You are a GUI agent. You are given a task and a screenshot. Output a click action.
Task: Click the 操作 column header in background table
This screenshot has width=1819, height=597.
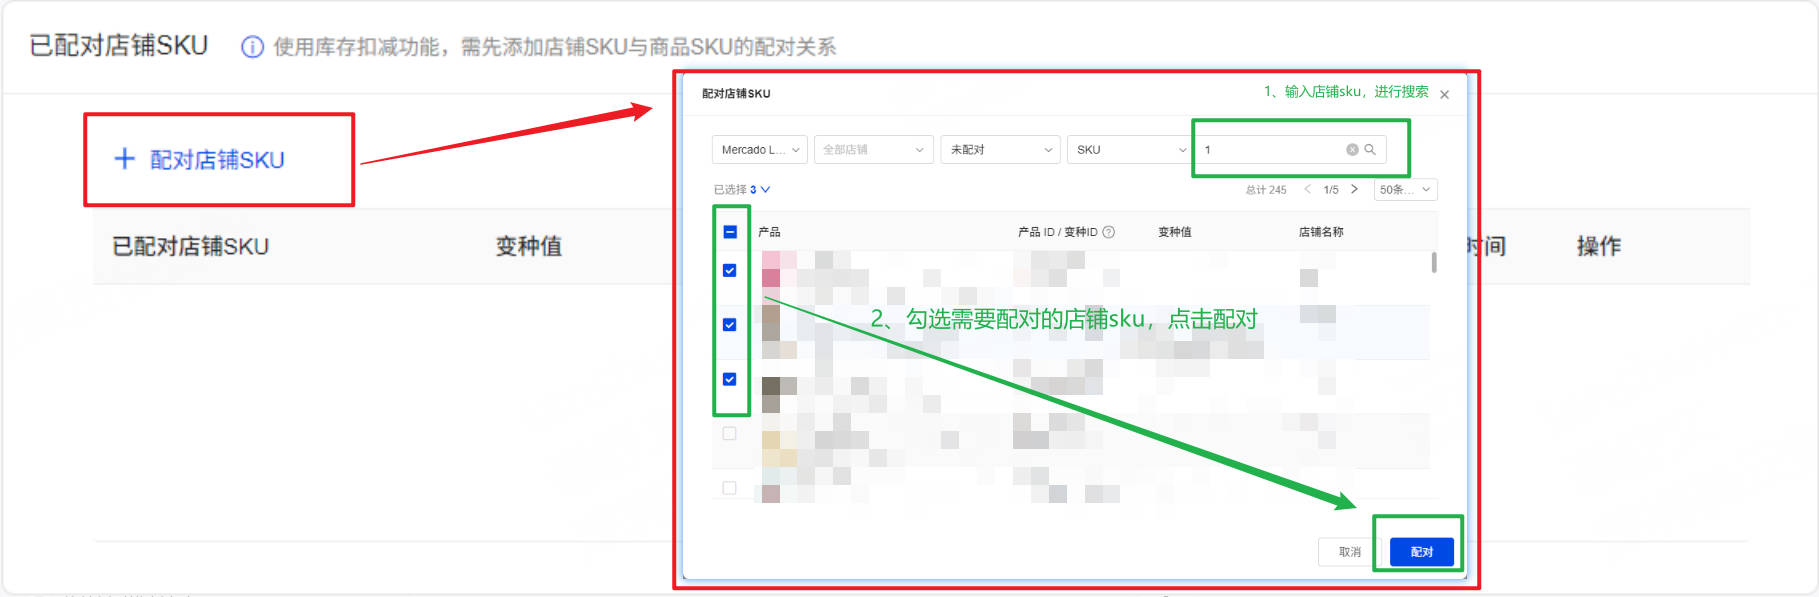click(1599, 246)
